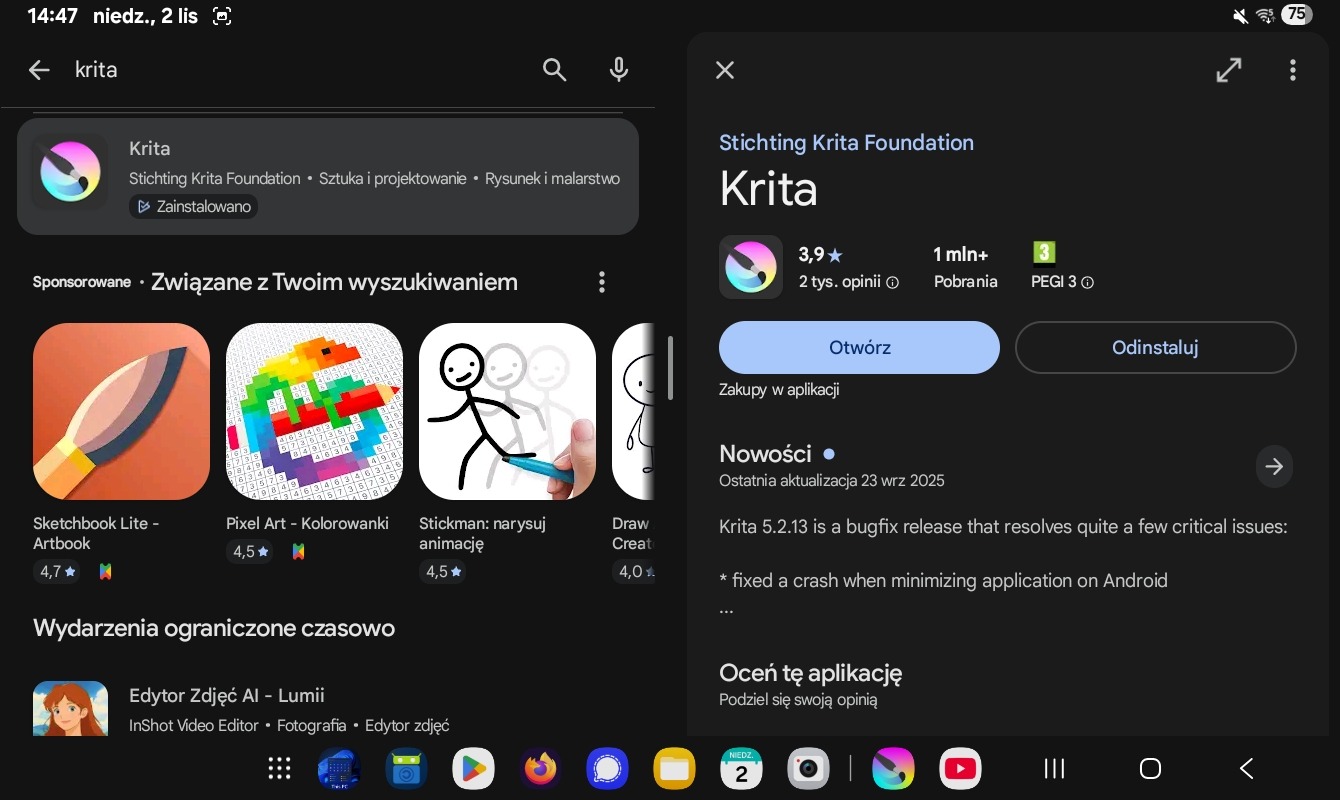Open Pixel Art Kolorowanki app thumbnail
The image size is (1340, 800).
click(x=314, y=411)
